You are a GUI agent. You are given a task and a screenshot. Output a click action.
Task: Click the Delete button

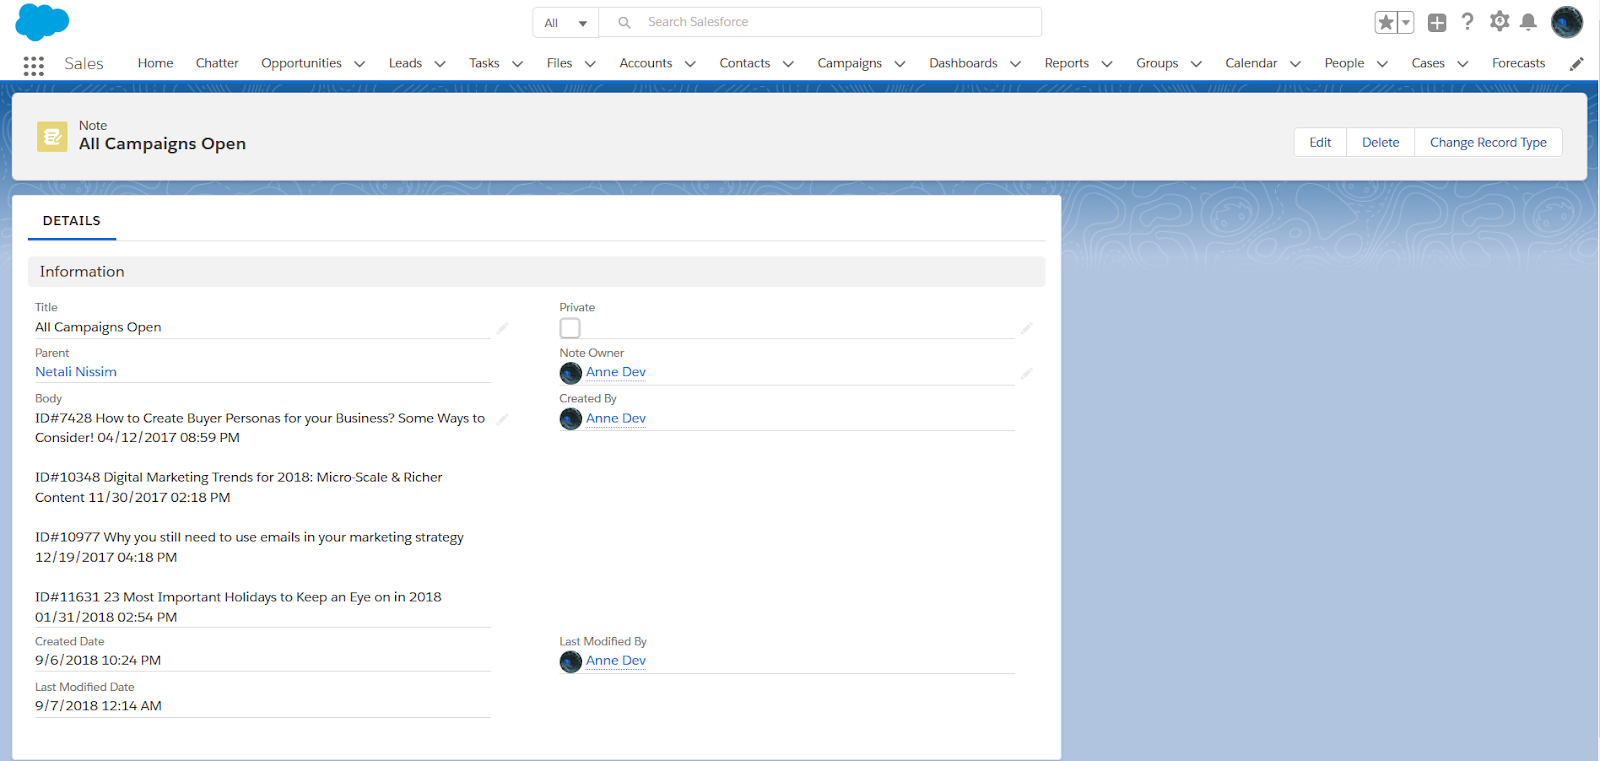tap(1380, 142)
